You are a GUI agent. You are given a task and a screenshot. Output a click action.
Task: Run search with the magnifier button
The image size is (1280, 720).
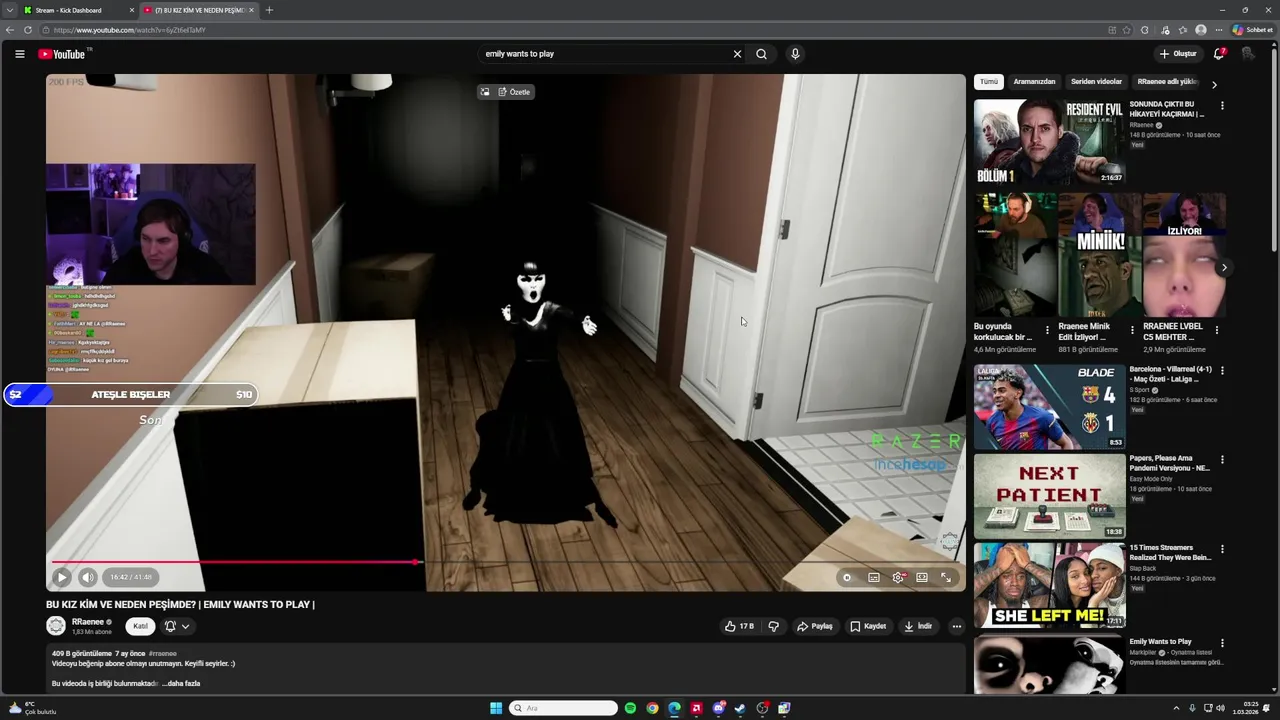click(x=761, y=54)
